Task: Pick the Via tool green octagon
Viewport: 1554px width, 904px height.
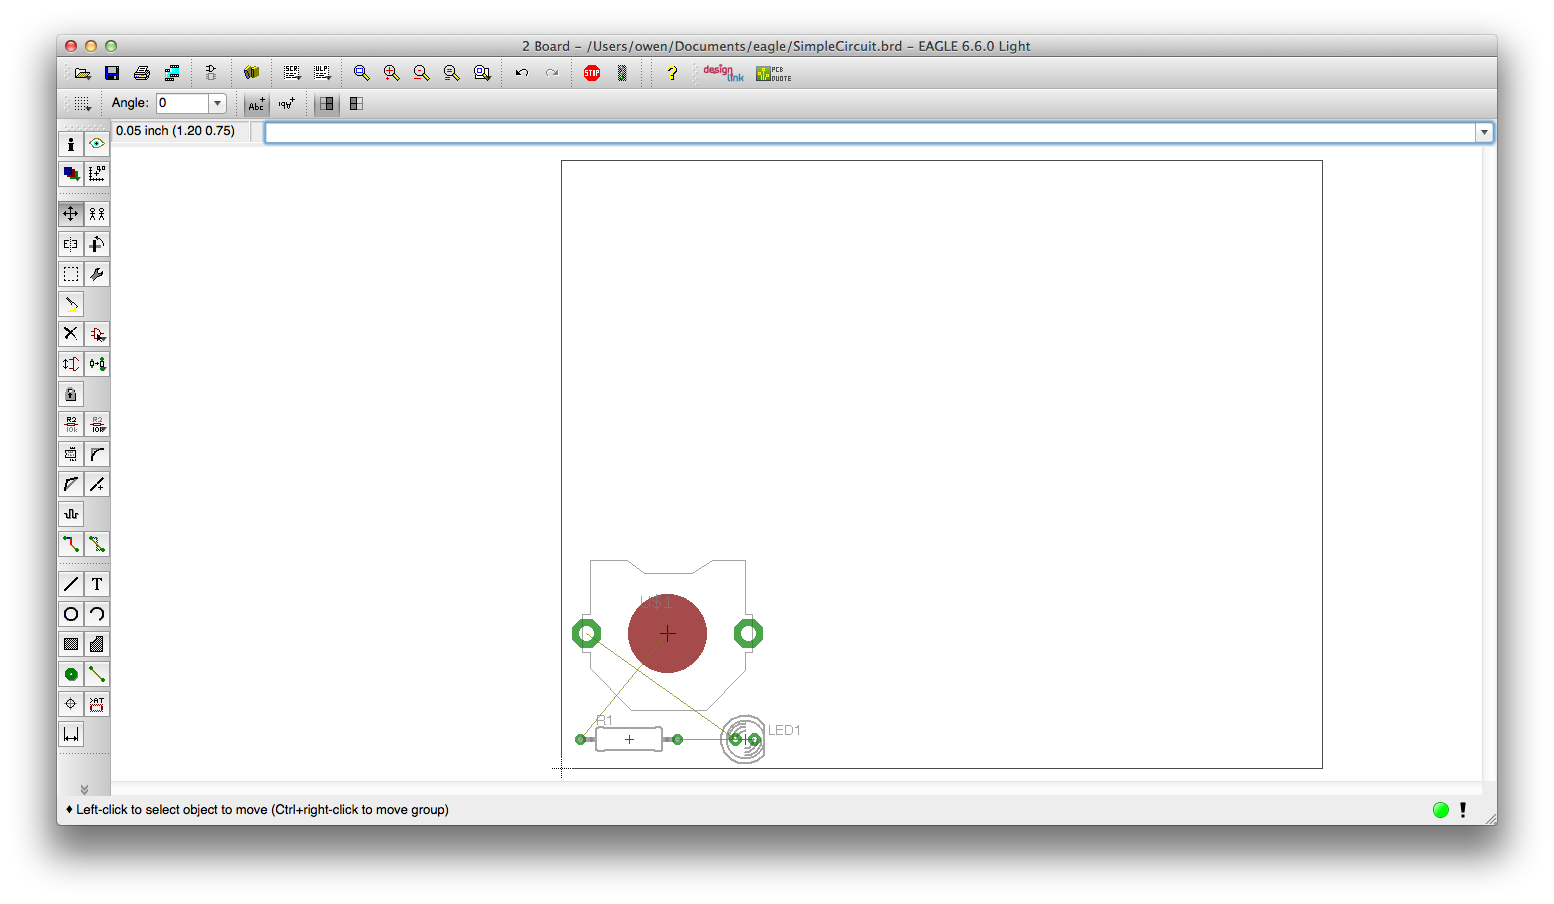Action: 70,674
